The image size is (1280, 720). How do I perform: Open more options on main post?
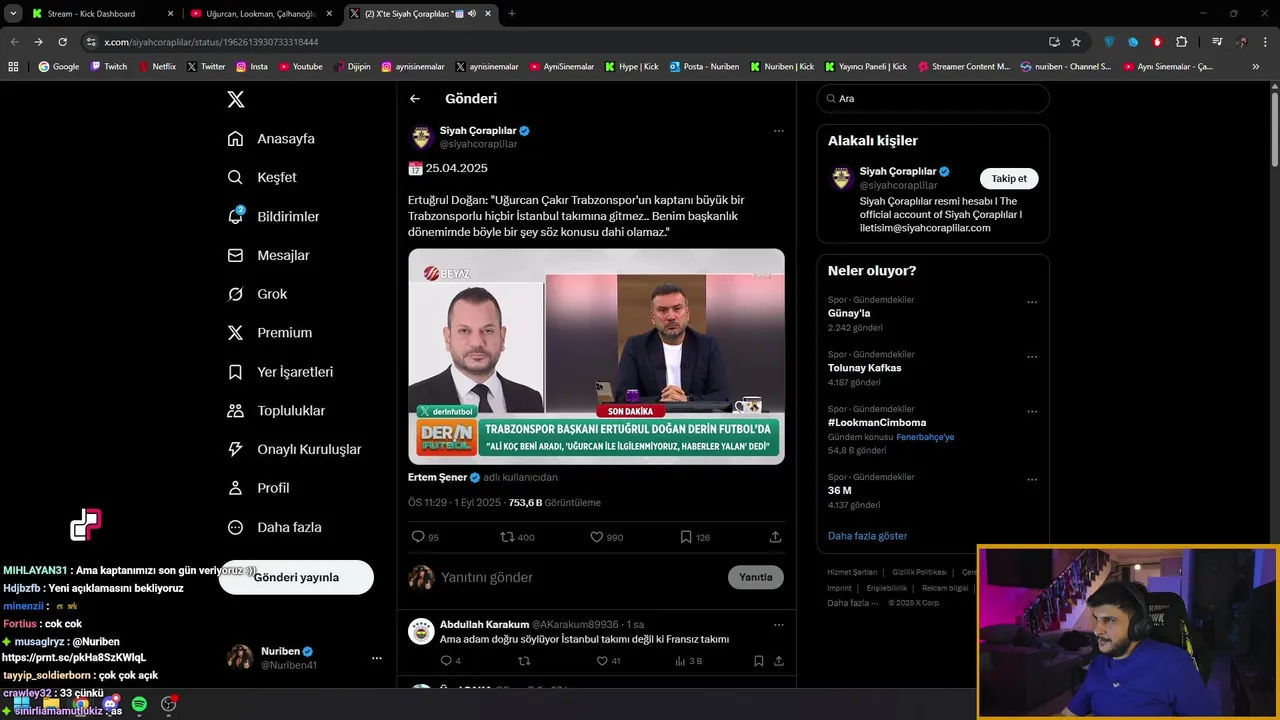coord(778,131)
